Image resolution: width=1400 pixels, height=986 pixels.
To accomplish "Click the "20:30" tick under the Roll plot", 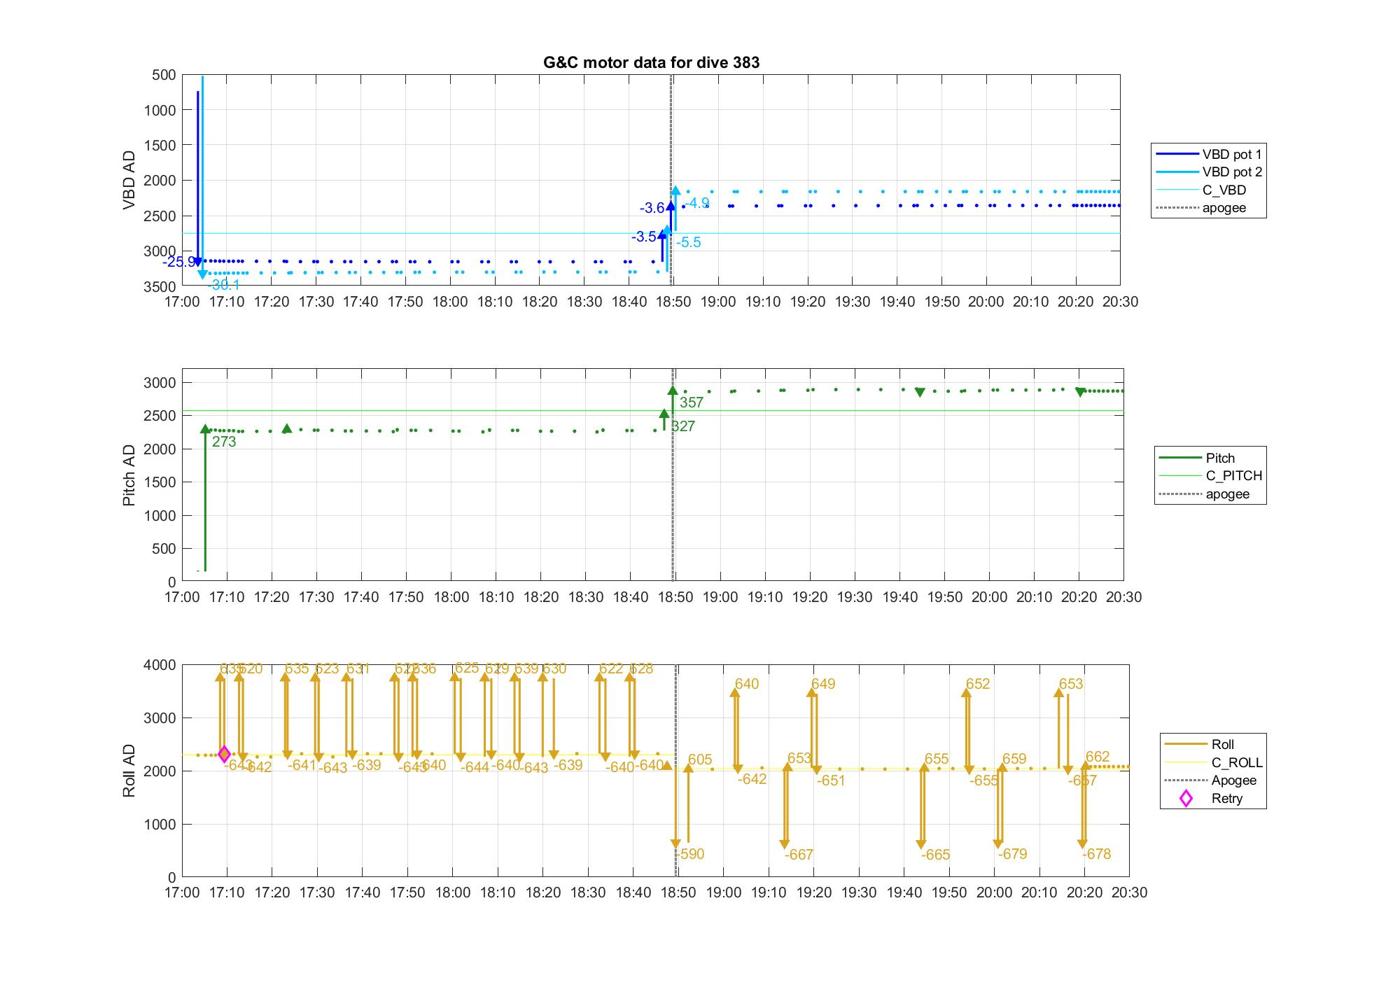I will point(1129,893).
